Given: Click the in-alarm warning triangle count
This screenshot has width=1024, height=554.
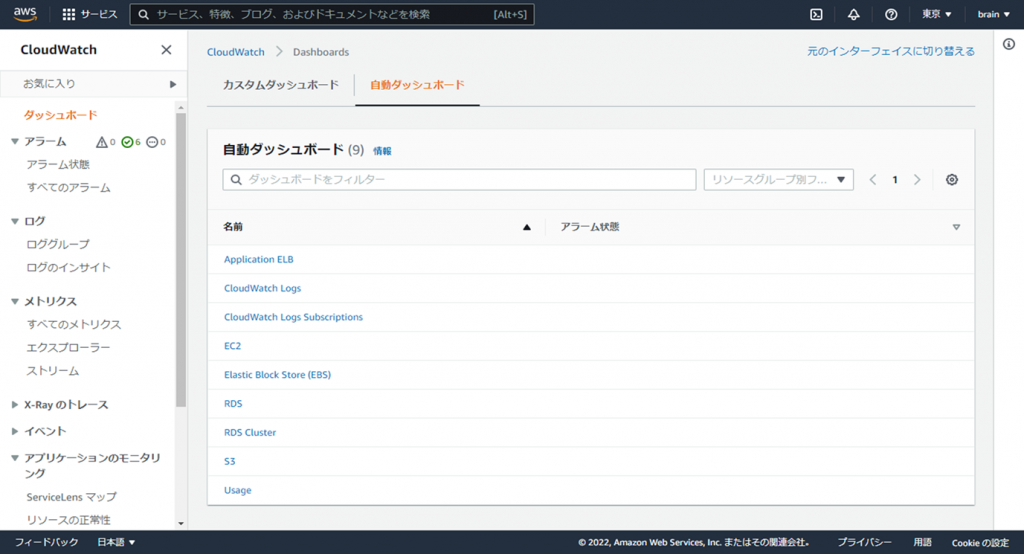Looking at the screenshot, I should point(106,142).
